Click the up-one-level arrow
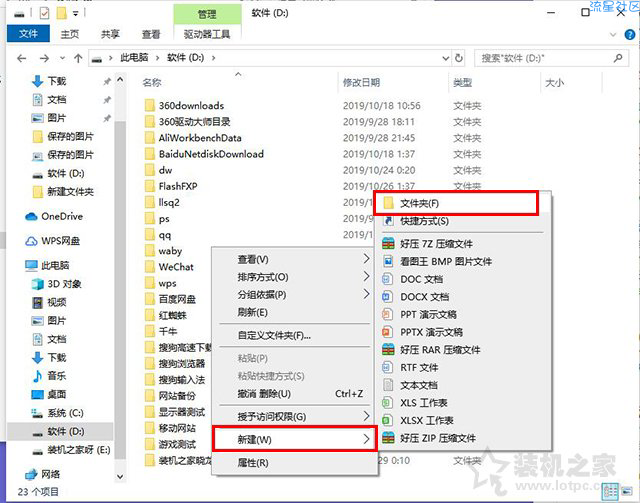This screenshot has height=503, width=640. tap(78, 58)
